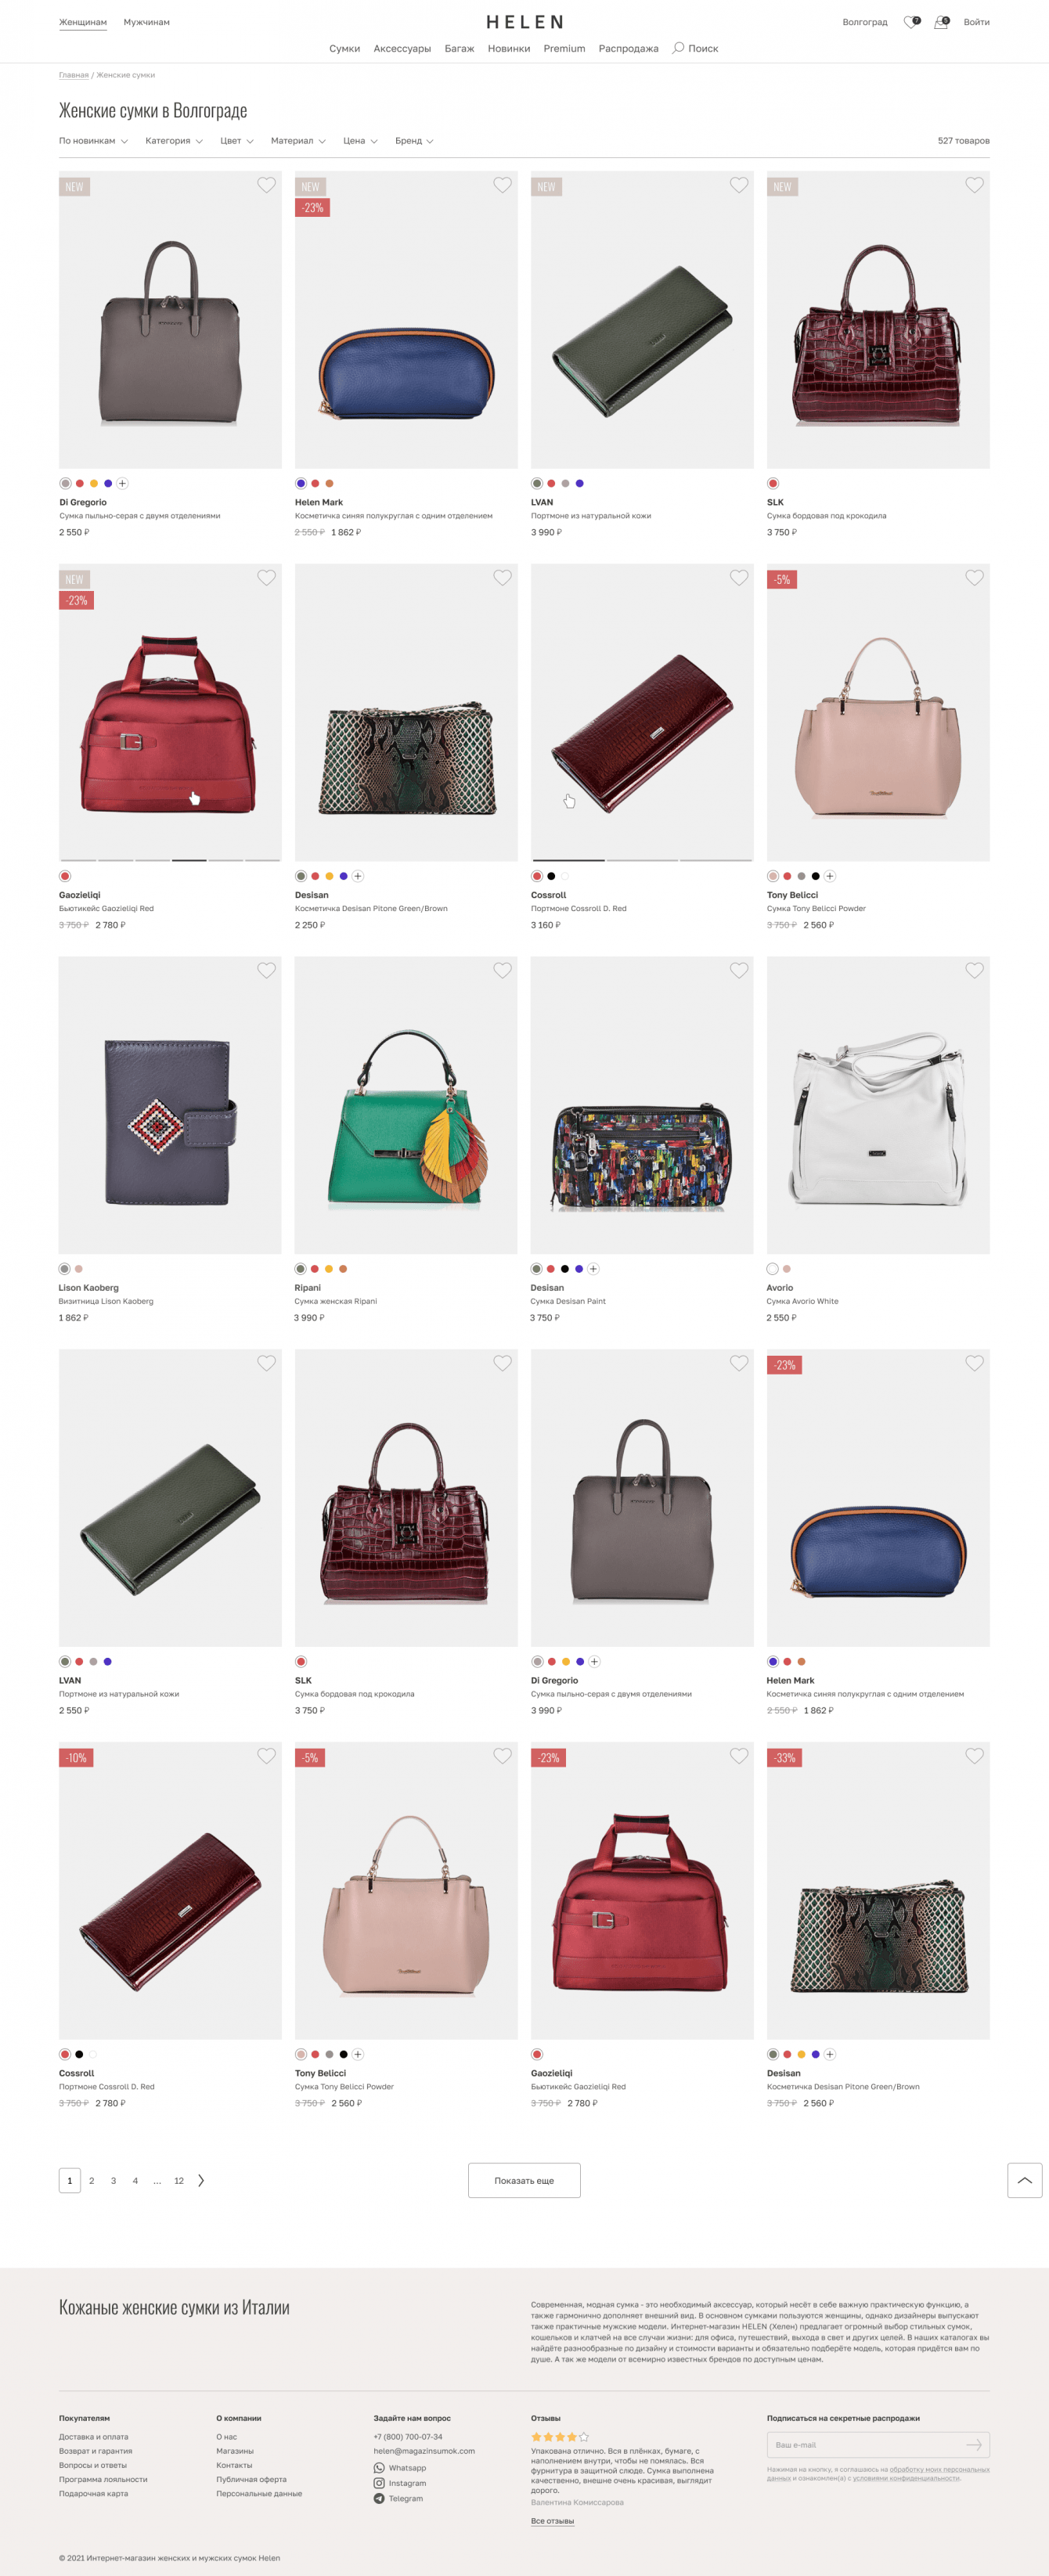This screenshot has height=2576, width=1049.
Task: Open the Распродажа menu item
Action: tap(628, 48)
